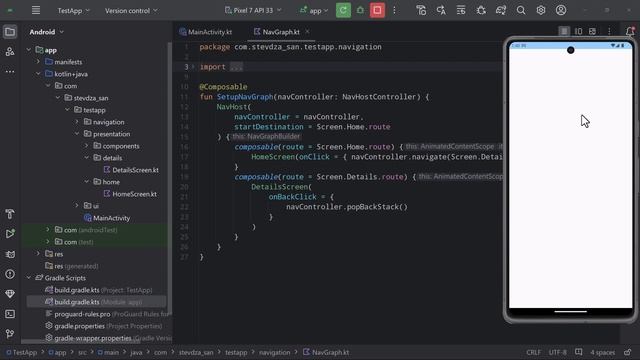Switch editor to design view
This screenshot has width=640, height=360.
592,31
